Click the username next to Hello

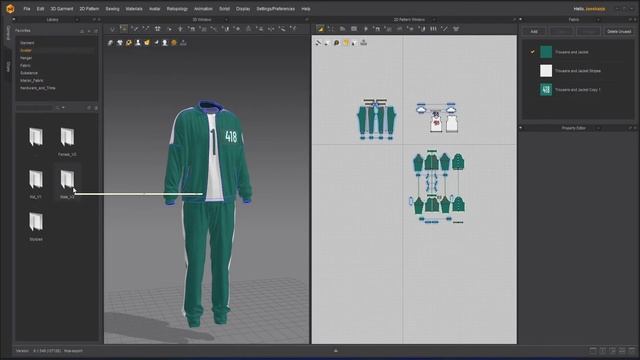point(596,9)
